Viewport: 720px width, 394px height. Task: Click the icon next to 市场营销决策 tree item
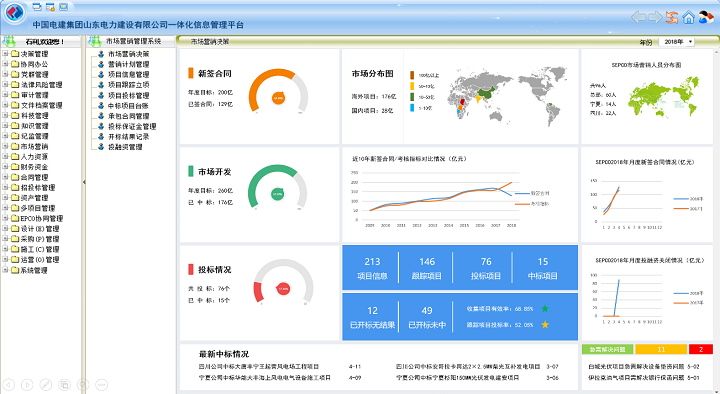tap(101, 54)
